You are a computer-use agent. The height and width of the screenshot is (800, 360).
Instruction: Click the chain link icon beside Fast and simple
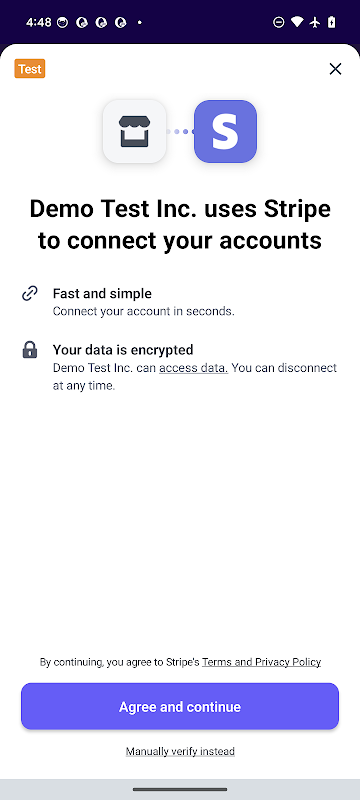point(30,293)
